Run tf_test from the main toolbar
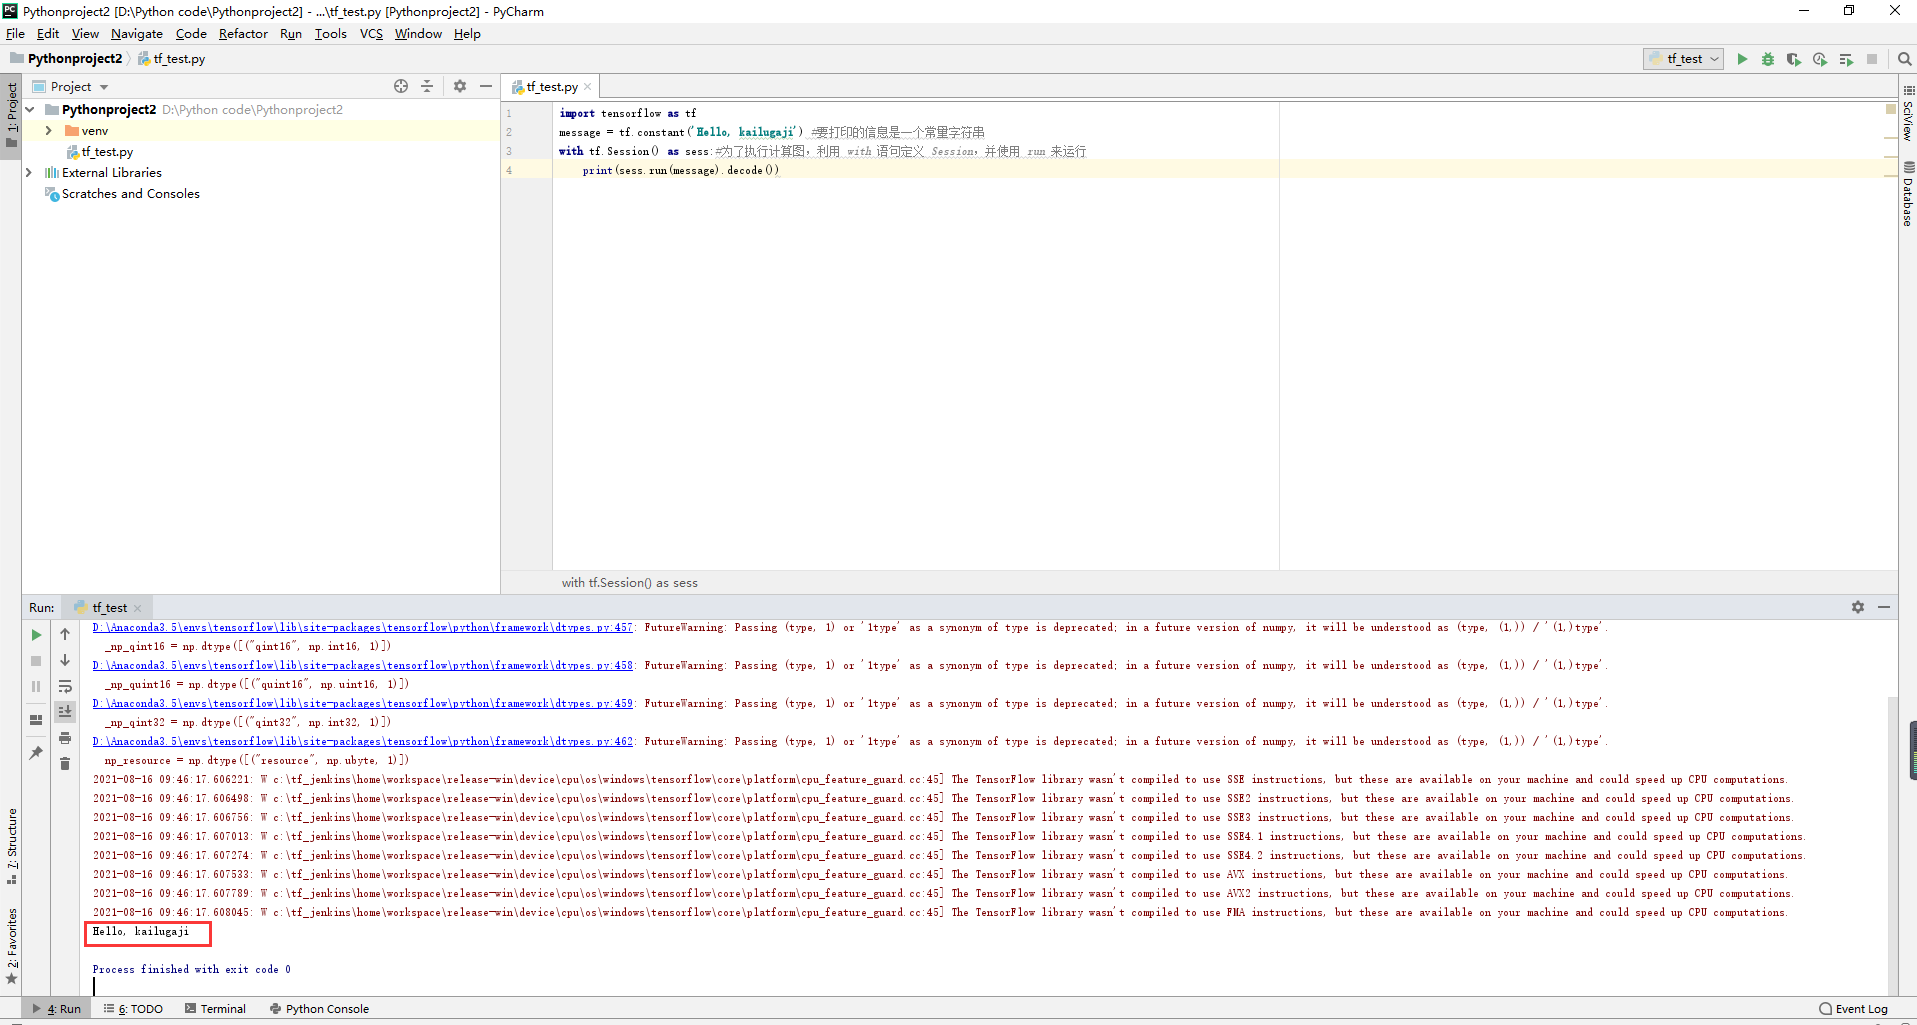This screenshot has height=1025, width=1917. click(1742, 59)
